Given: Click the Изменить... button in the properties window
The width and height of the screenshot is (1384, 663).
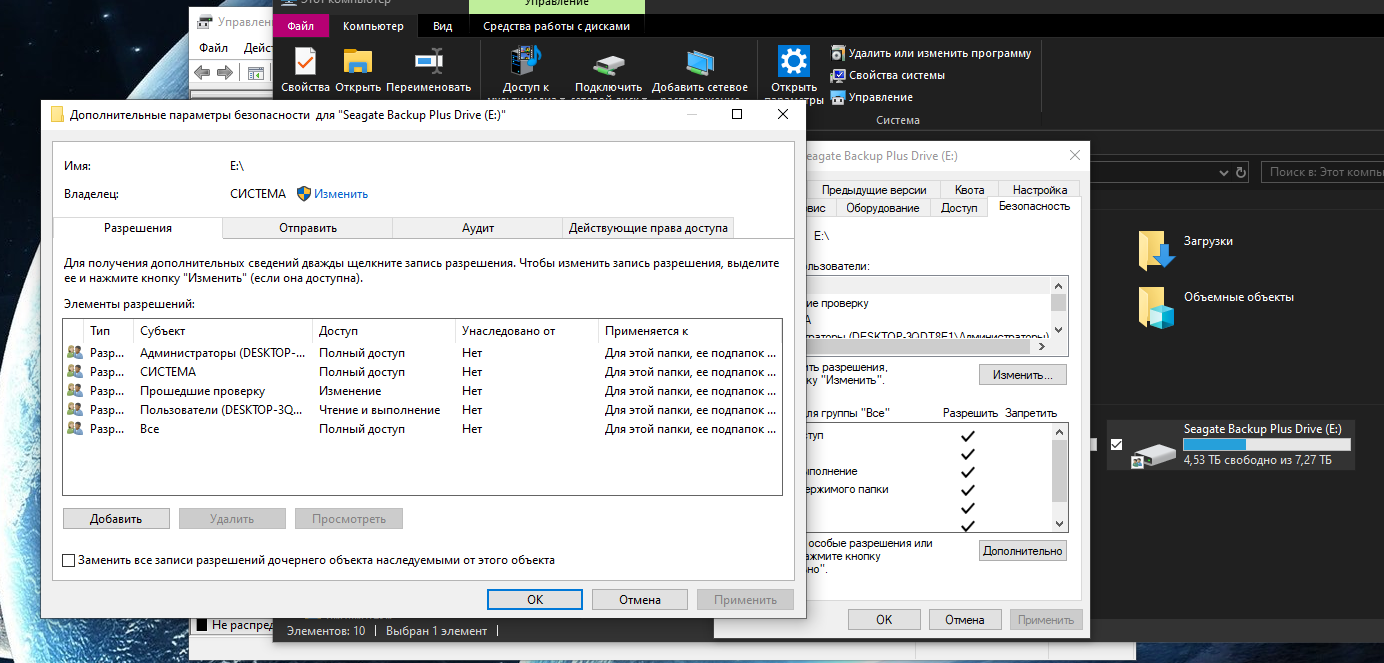Looking at the screenshot, I should (x=1023, y=375).
